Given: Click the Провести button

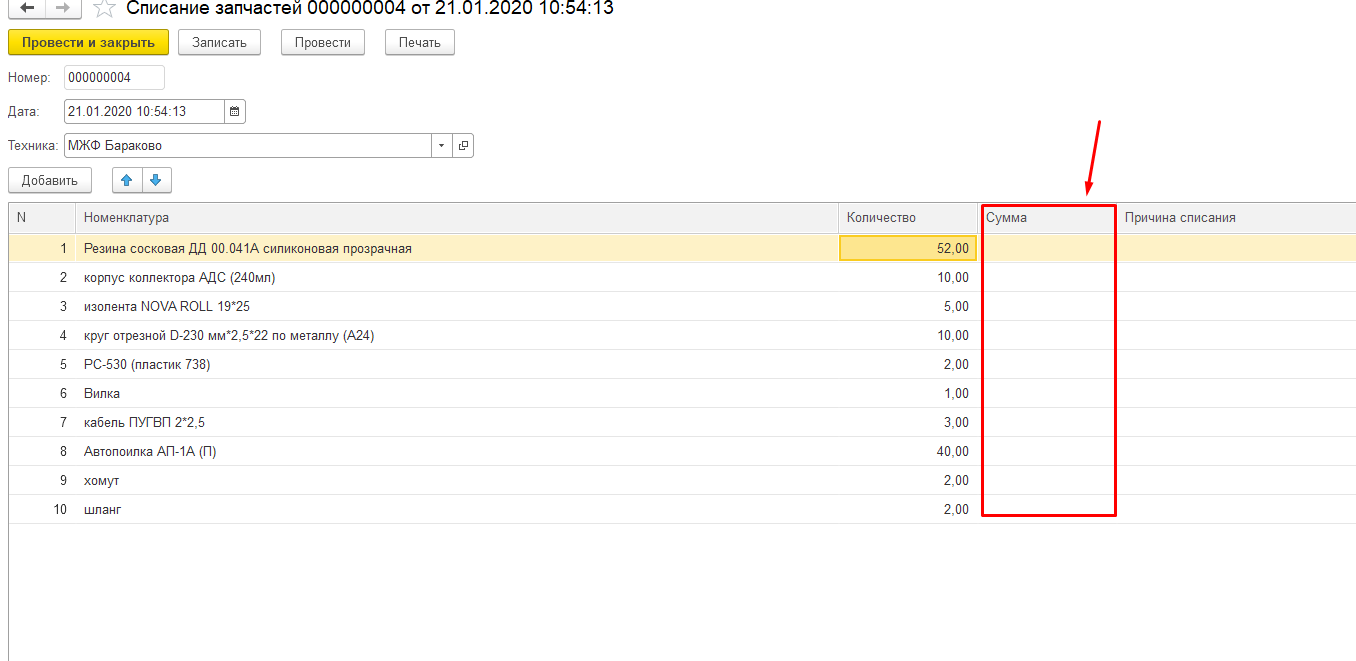Looking at the screenshot, I should click(322, 42).
